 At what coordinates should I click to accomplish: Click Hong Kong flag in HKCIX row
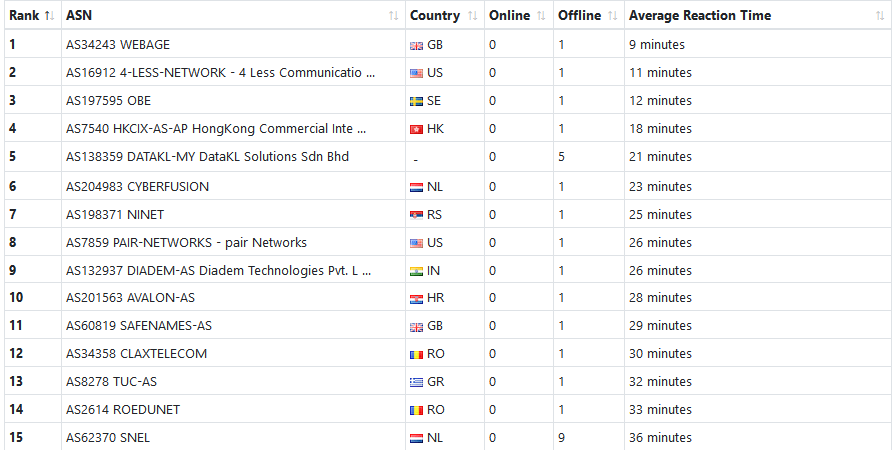(x=416, y=129)
